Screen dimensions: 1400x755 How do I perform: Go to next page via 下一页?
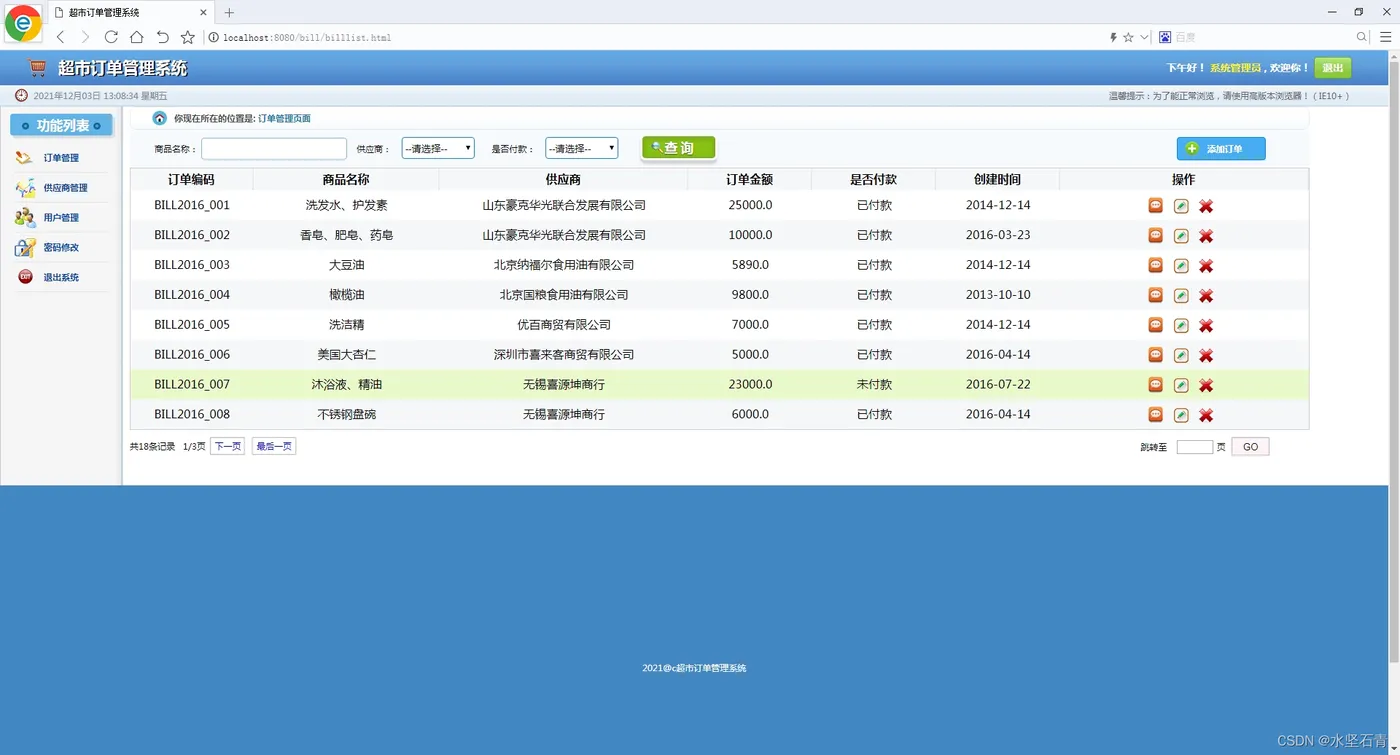click(x=227, y=446)
